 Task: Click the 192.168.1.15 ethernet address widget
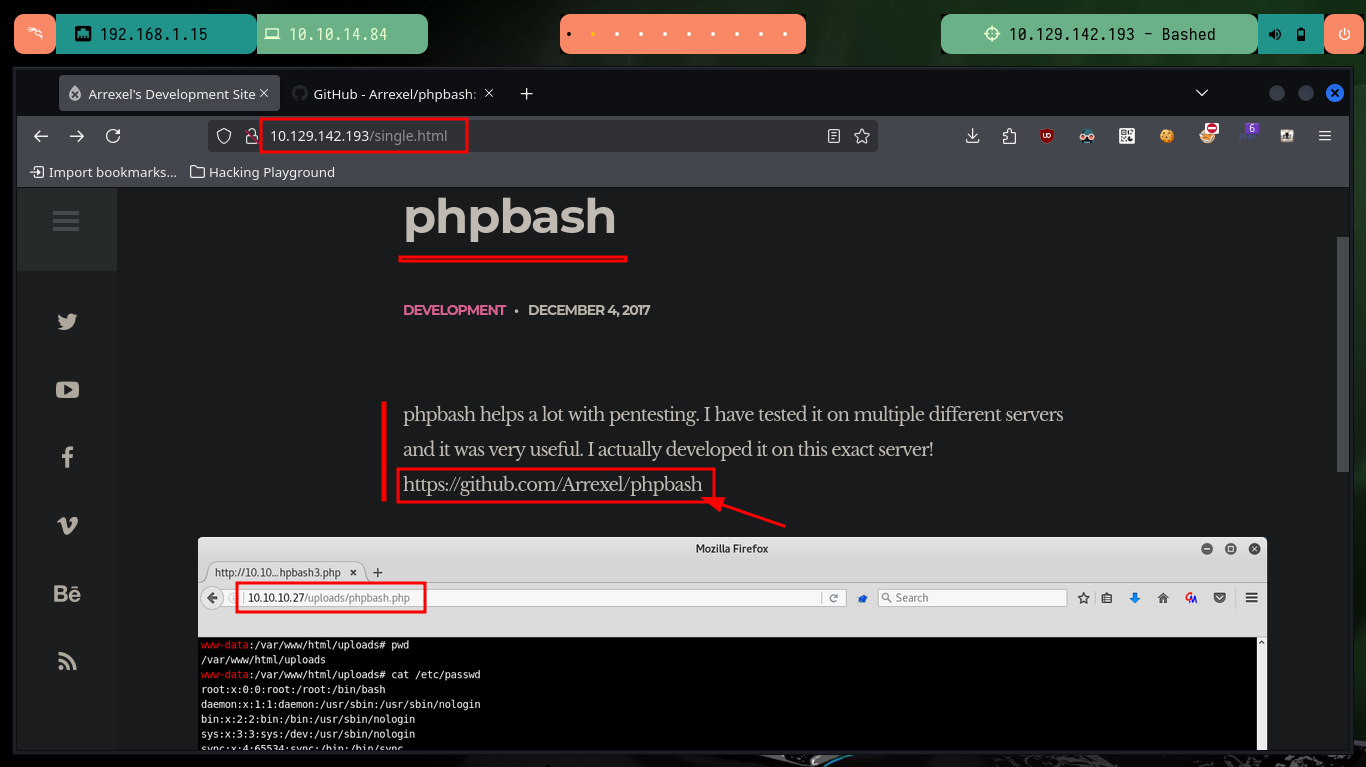[156, 34]
